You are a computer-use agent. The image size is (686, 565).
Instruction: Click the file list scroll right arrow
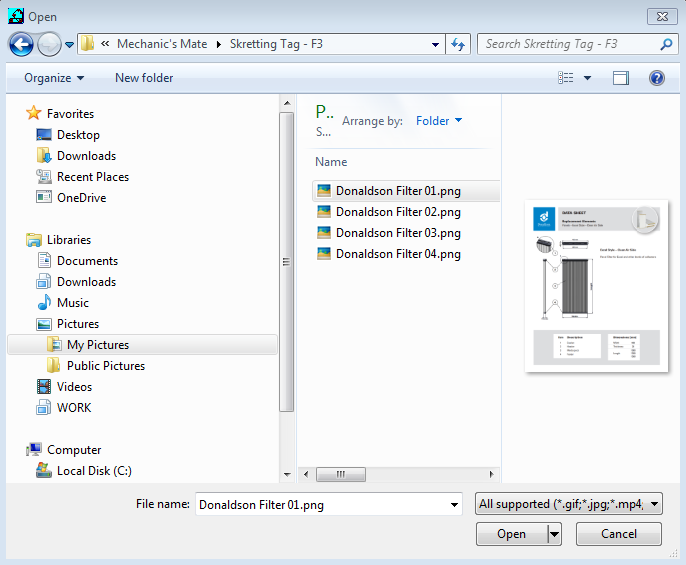(x=491, y=474)
